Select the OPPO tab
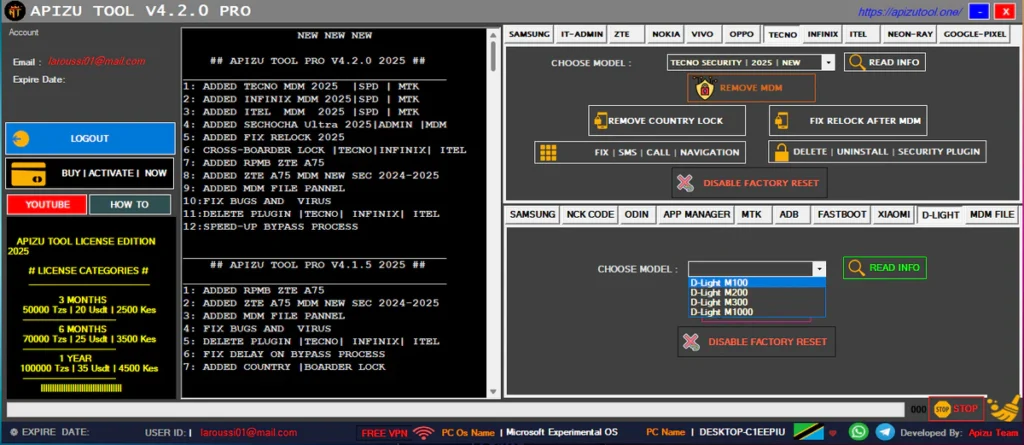This screenshot has width=1024, height=445. point(741,34)
